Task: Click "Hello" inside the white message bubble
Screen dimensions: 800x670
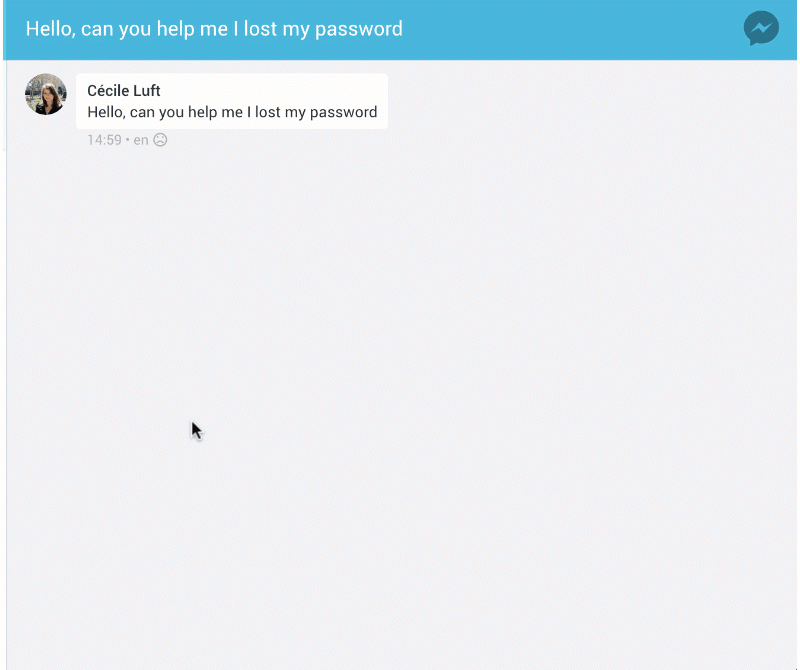Action: point(107,112)
